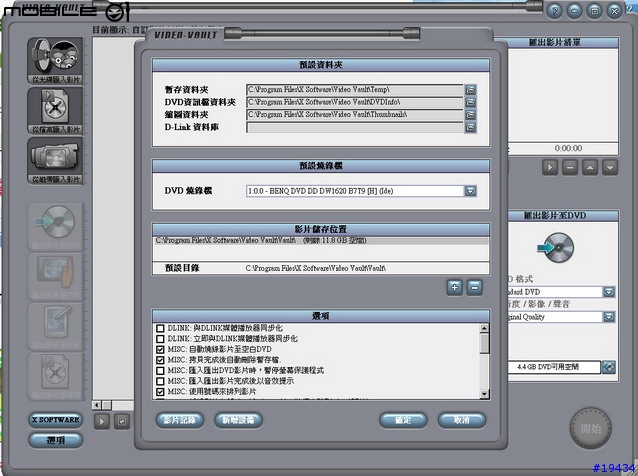Click the 確定 confirm button
This screenshot has width=638, height=476.
403,420
